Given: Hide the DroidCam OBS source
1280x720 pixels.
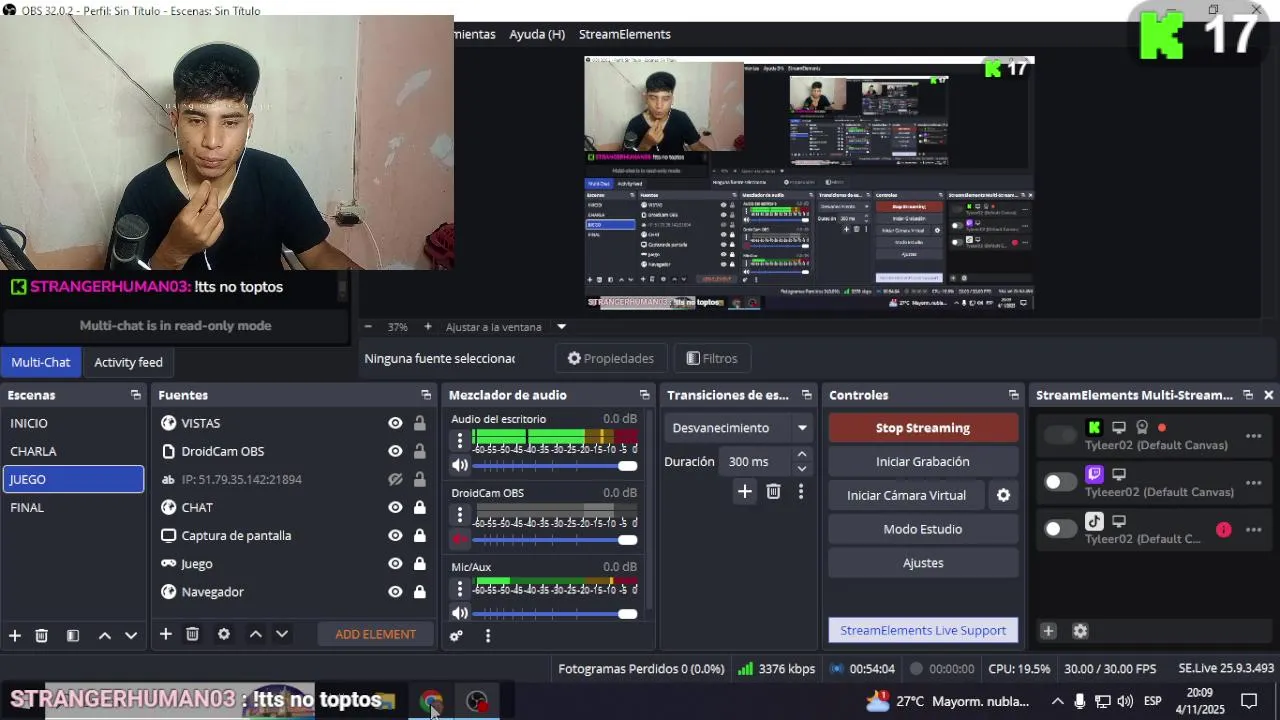Looking at the screenshot, I should point(395,451).
